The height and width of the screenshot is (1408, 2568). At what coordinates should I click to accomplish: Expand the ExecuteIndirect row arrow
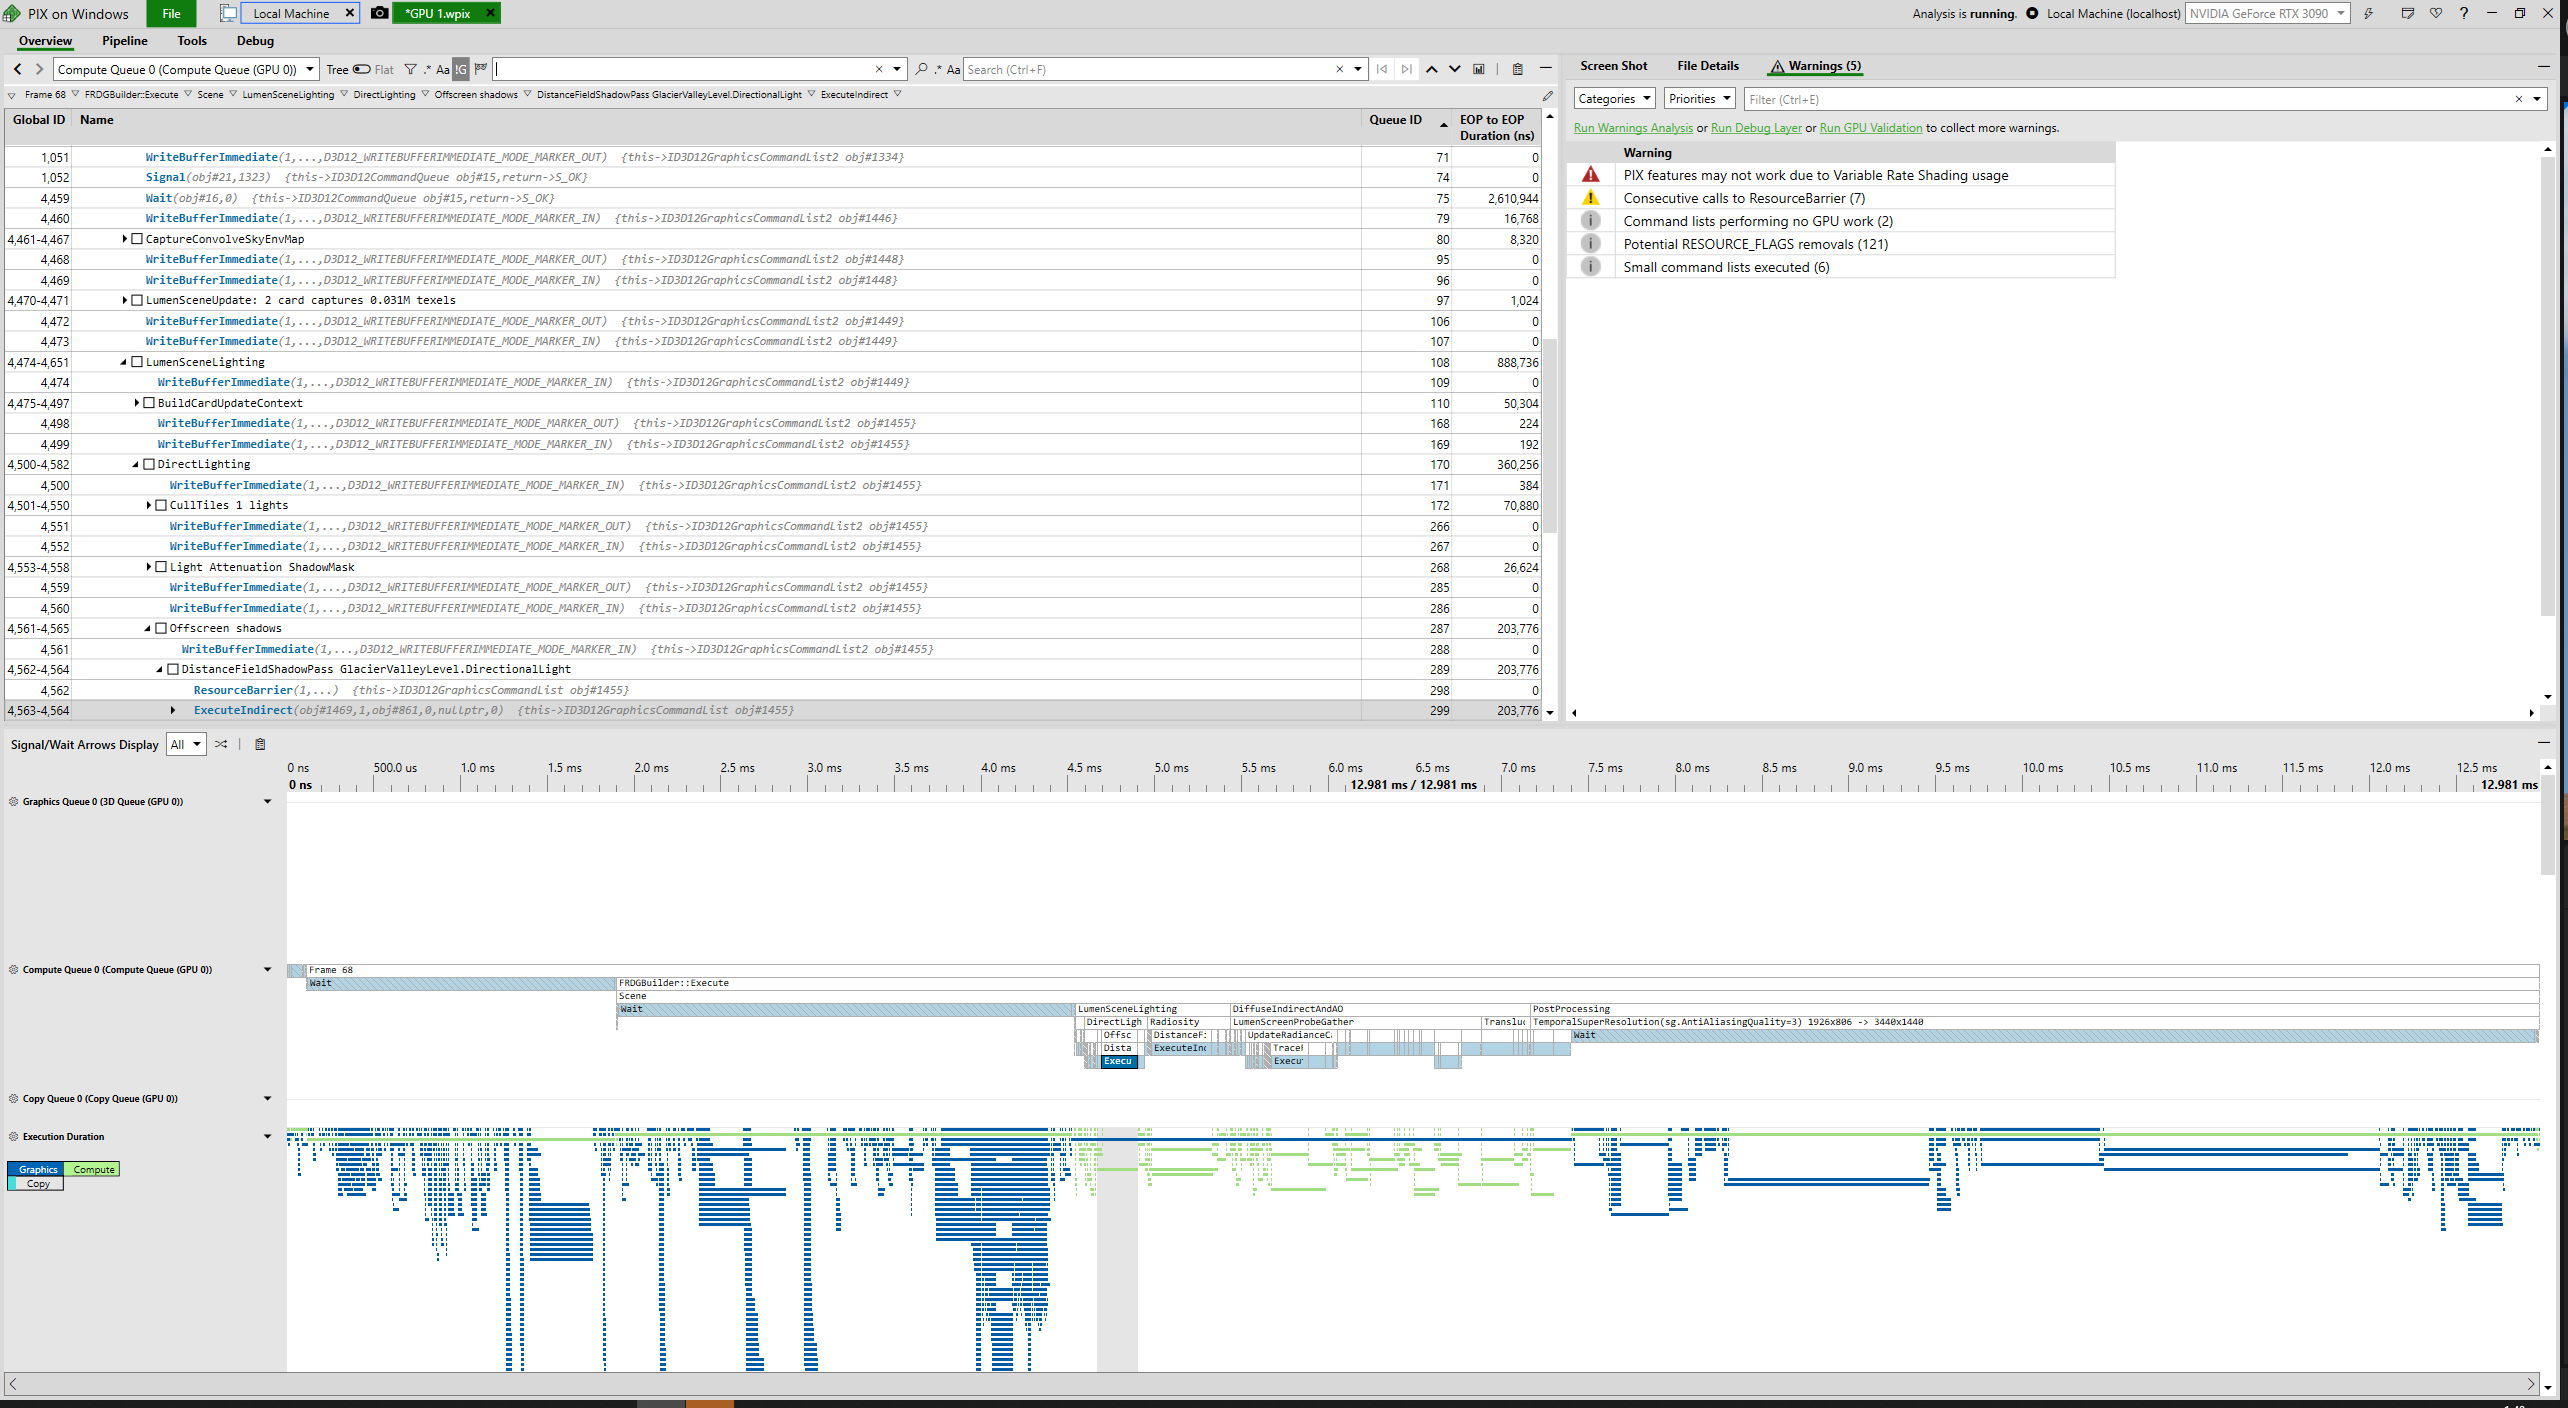tap(173, 710)
